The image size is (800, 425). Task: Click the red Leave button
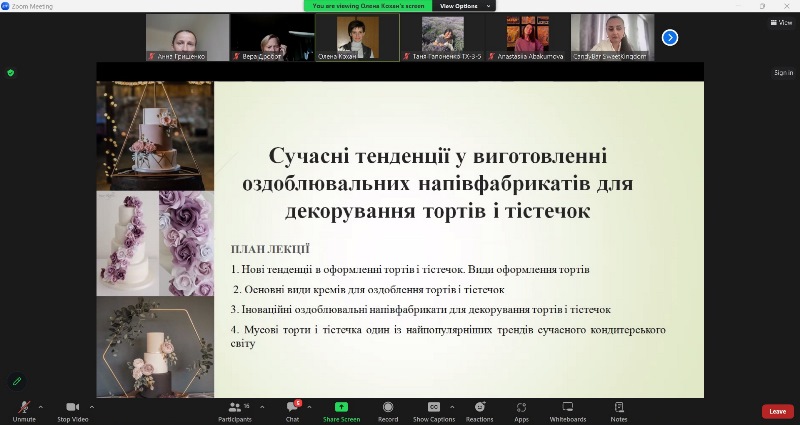778,411
